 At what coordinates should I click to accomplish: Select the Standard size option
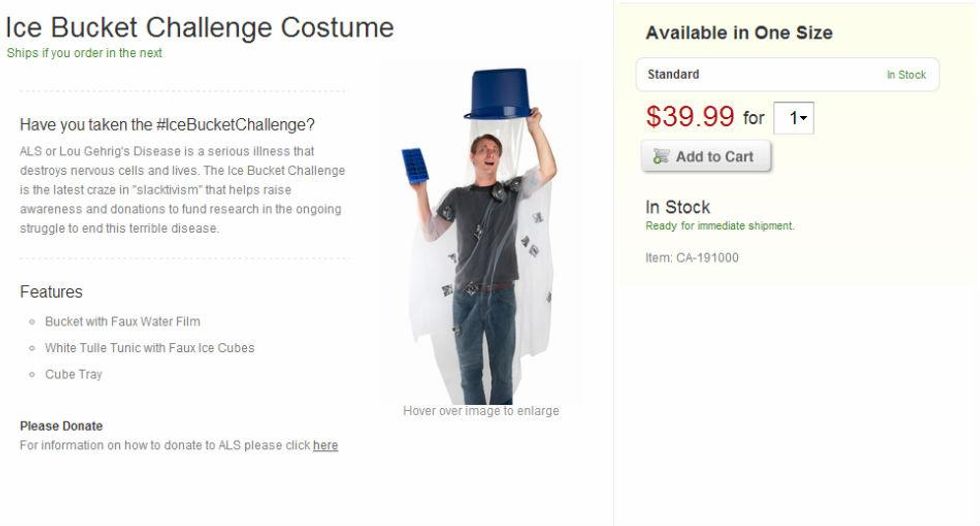coord(788,74)
